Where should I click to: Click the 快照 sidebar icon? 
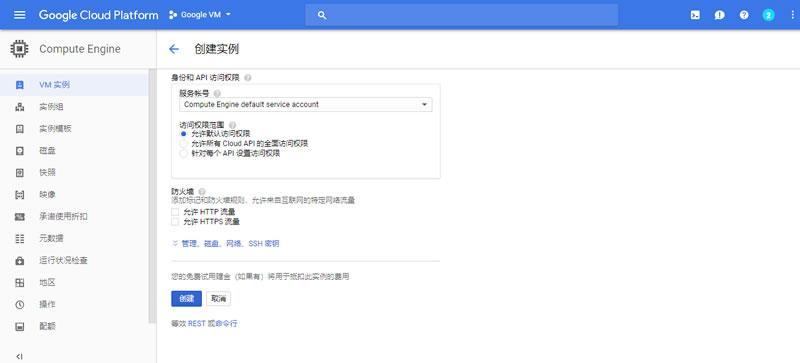(x=19, y=173)
